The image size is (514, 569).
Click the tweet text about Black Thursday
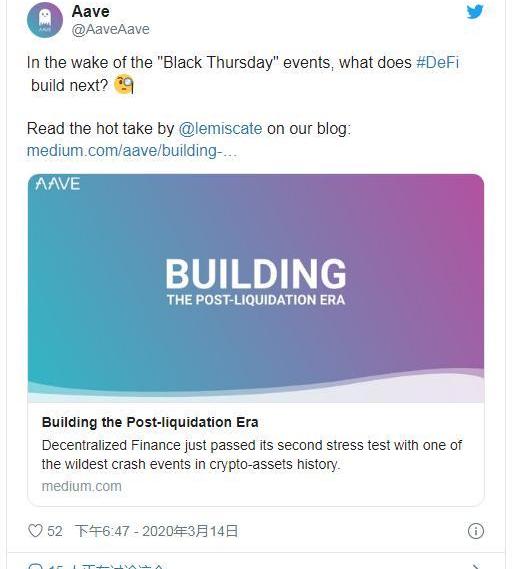(x=243, y=74)
